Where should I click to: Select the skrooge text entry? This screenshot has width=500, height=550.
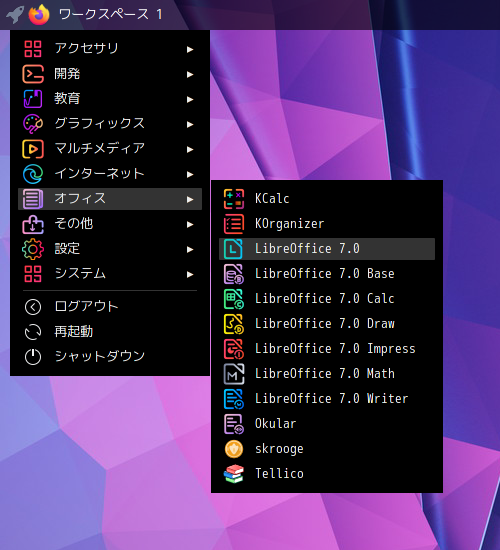pos(279,449)
